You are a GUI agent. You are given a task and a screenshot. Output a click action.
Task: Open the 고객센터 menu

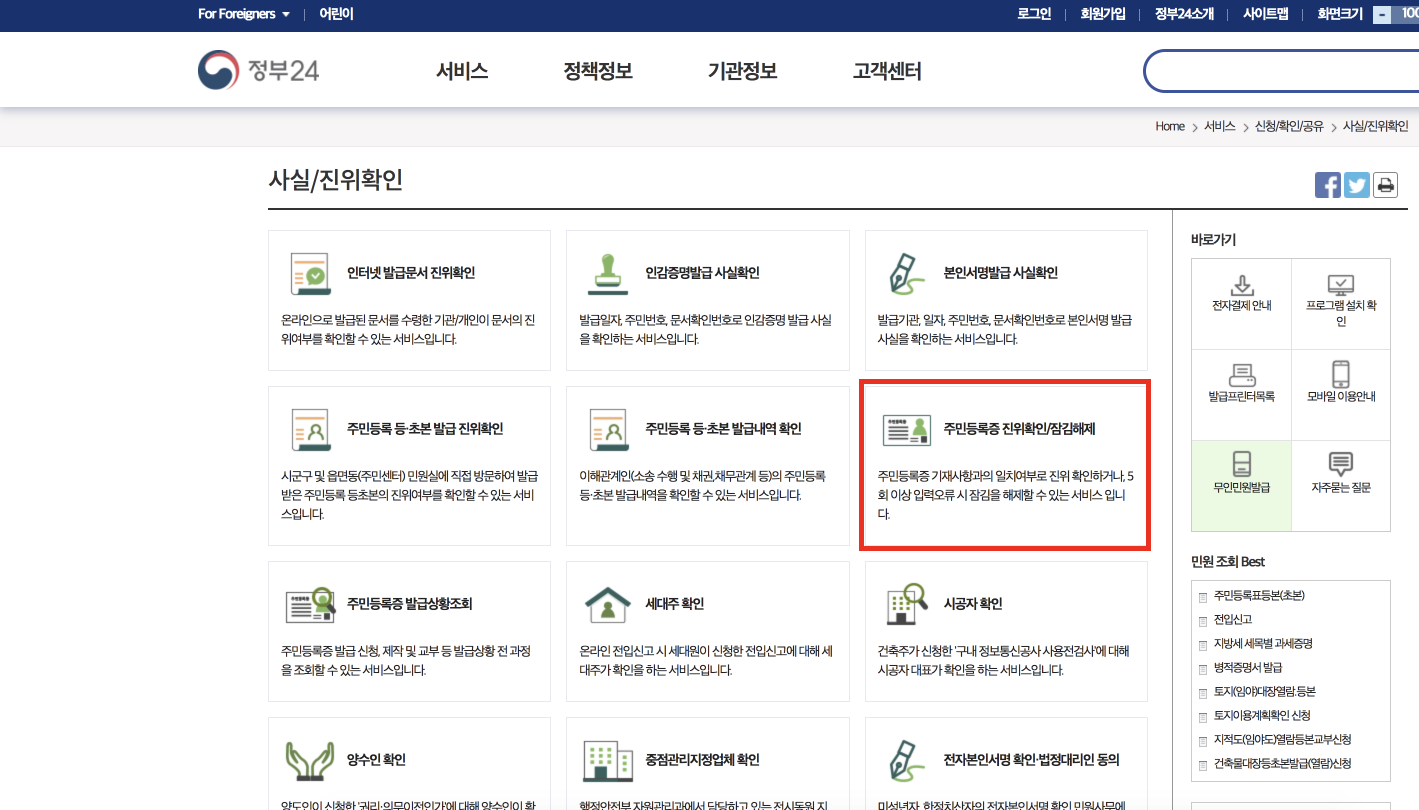click(885, 70)
